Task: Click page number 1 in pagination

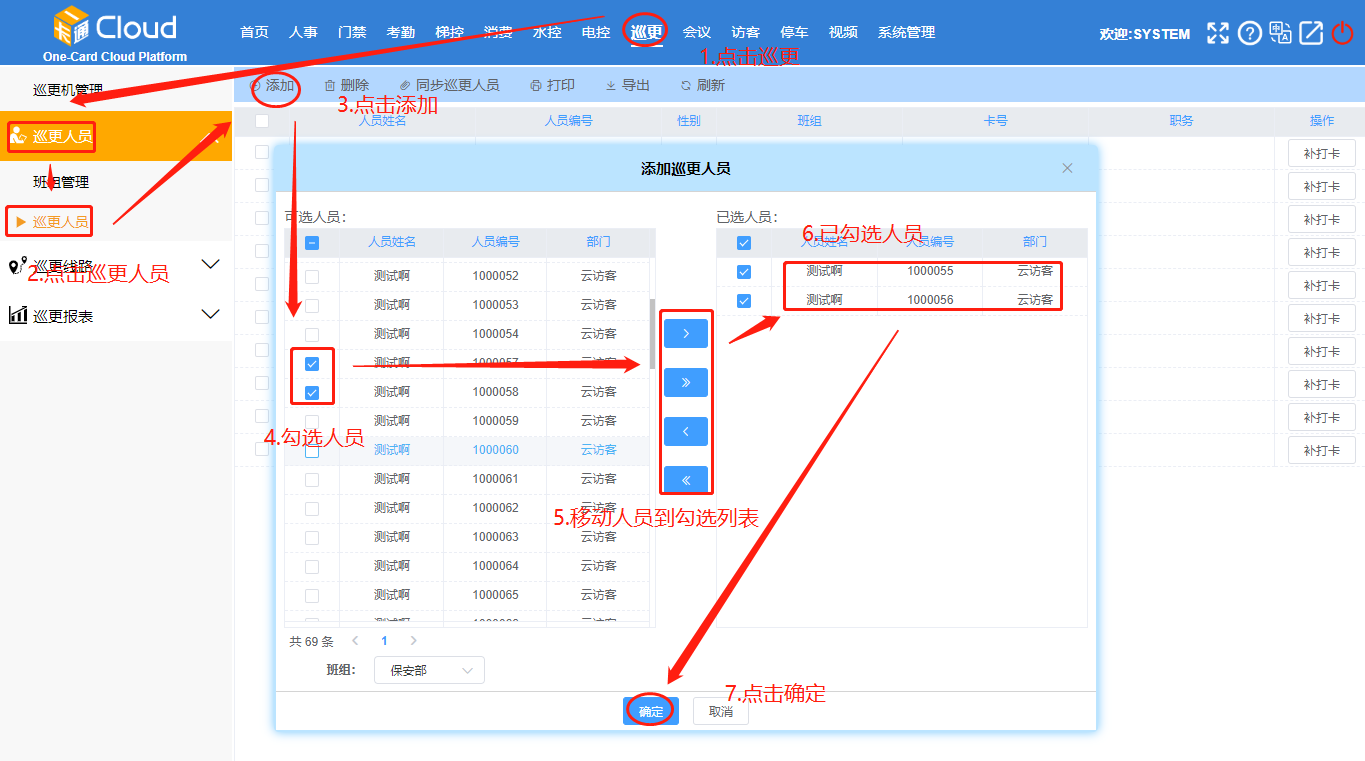Action: tap(384, 640)
